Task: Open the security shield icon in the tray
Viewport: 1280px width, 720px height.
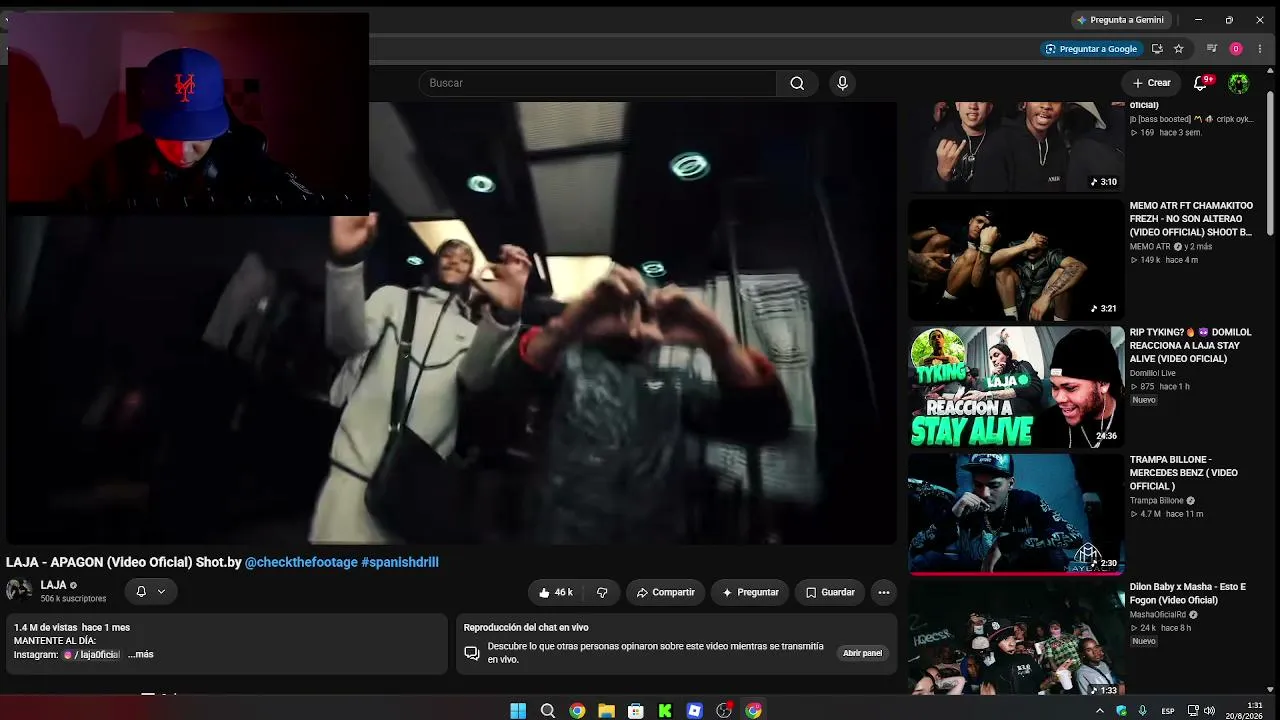Action: [1121, 711]
